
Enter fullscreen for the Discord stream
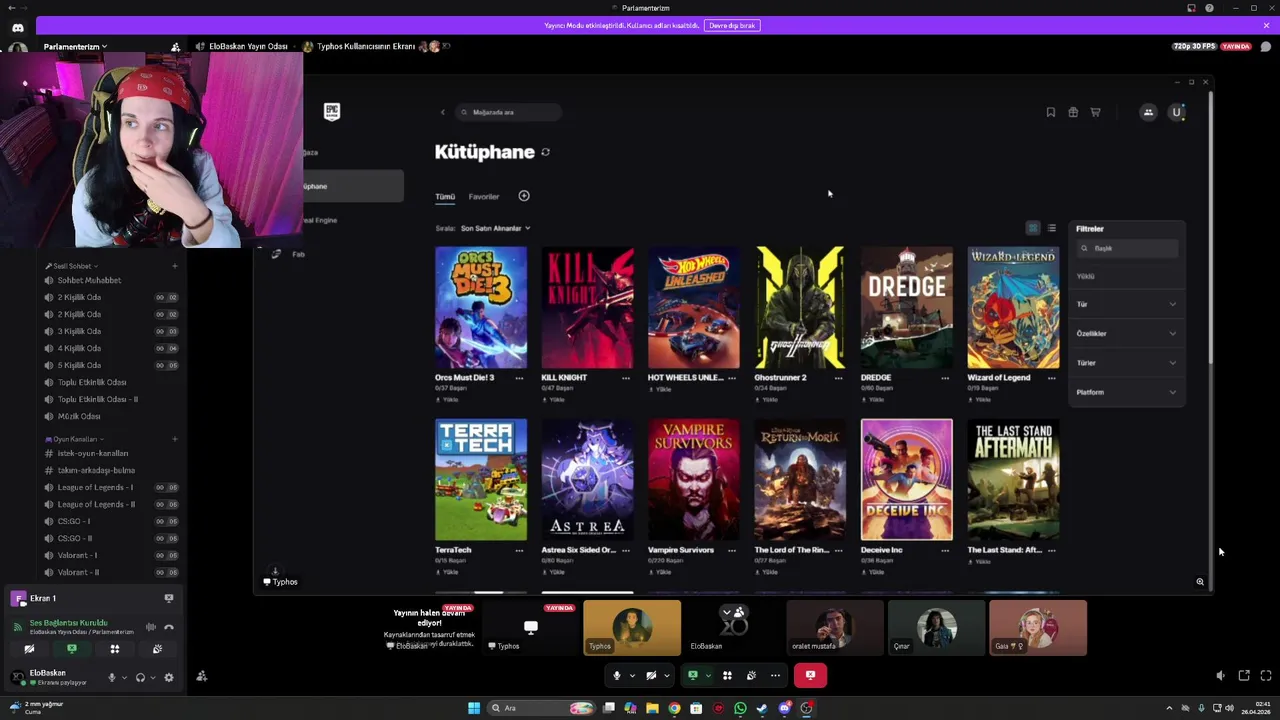click(1265, 676)
